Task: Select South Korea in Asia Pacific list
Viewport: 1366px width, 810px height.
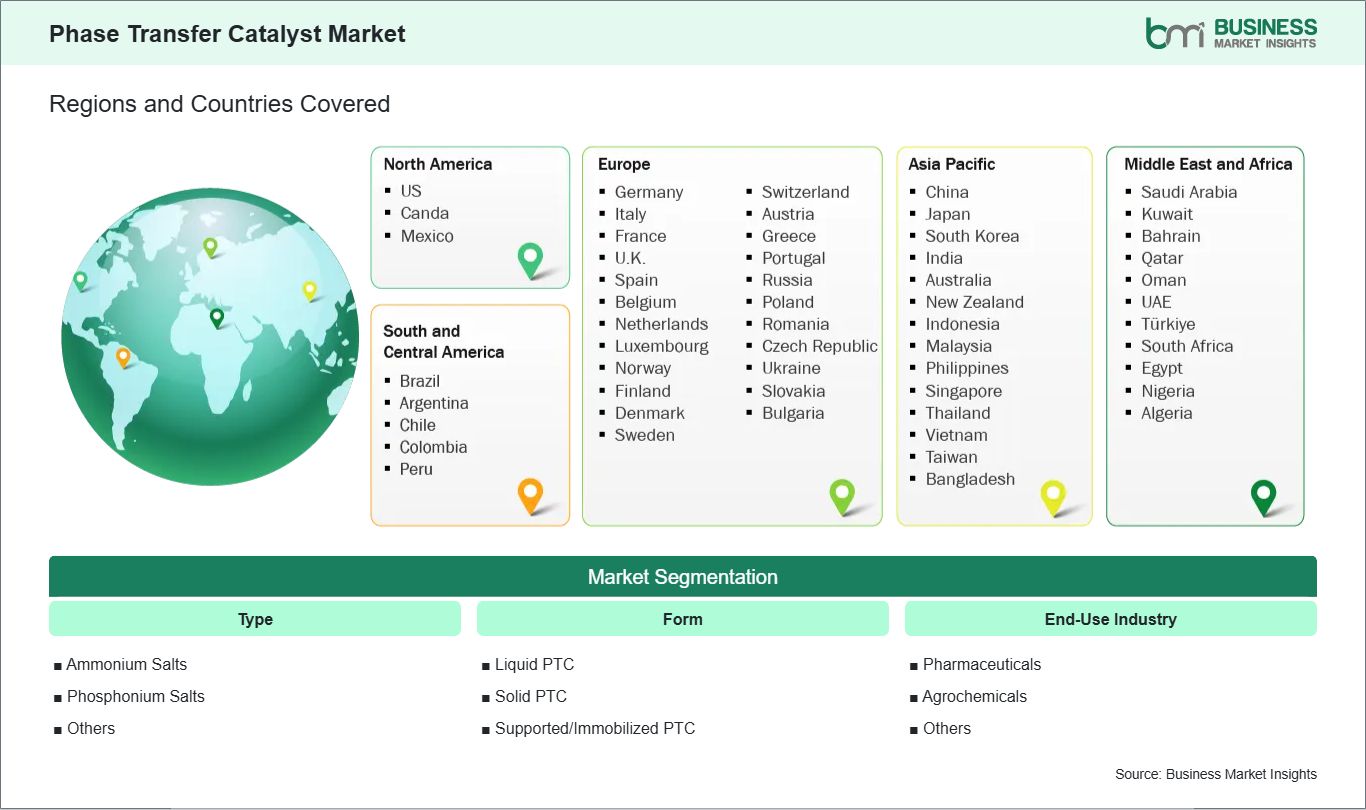Action: pyautogui.click(x=971, y=236)
